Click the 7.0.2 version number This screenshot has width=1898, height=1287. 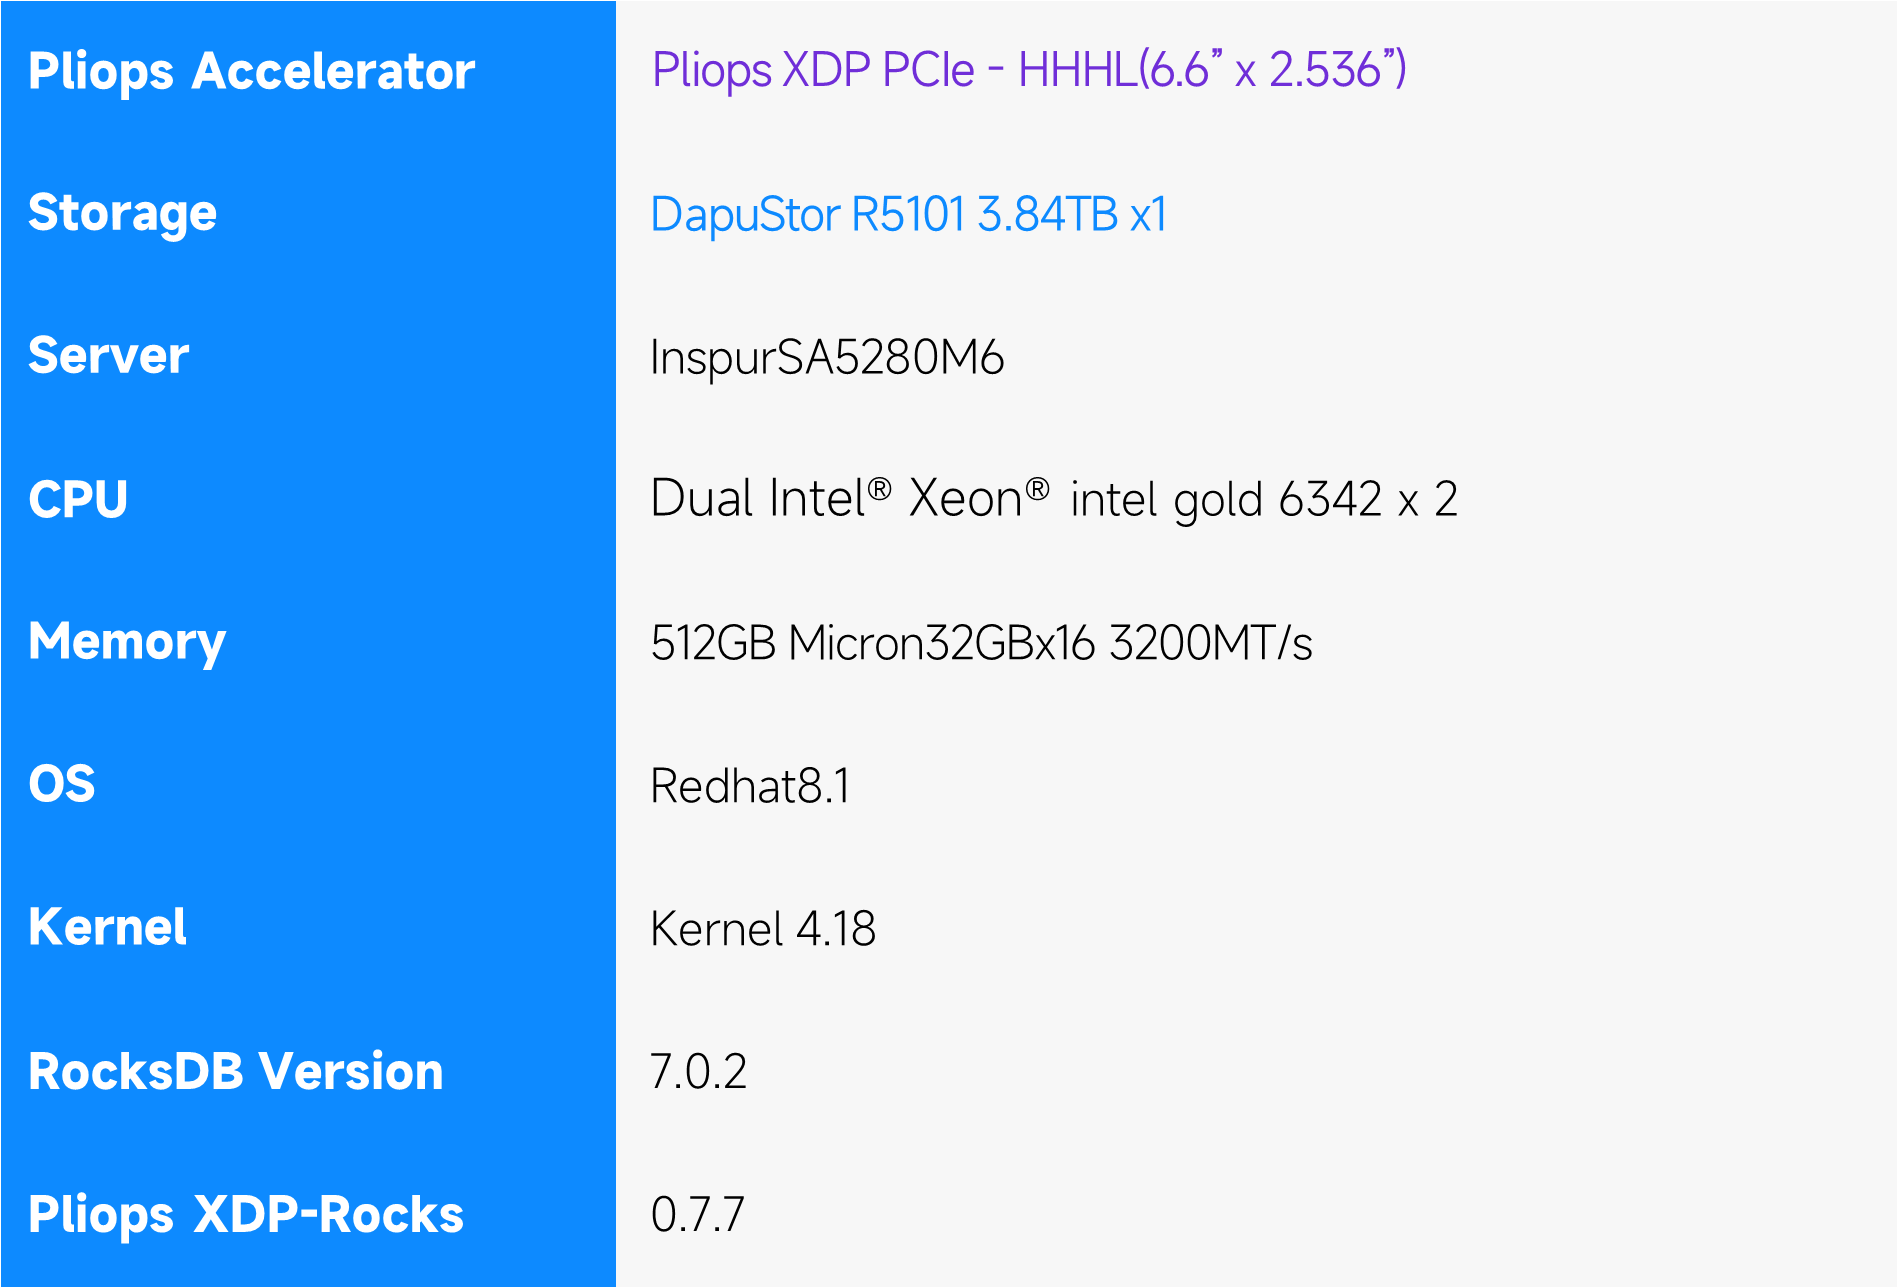click(698, 1071)
